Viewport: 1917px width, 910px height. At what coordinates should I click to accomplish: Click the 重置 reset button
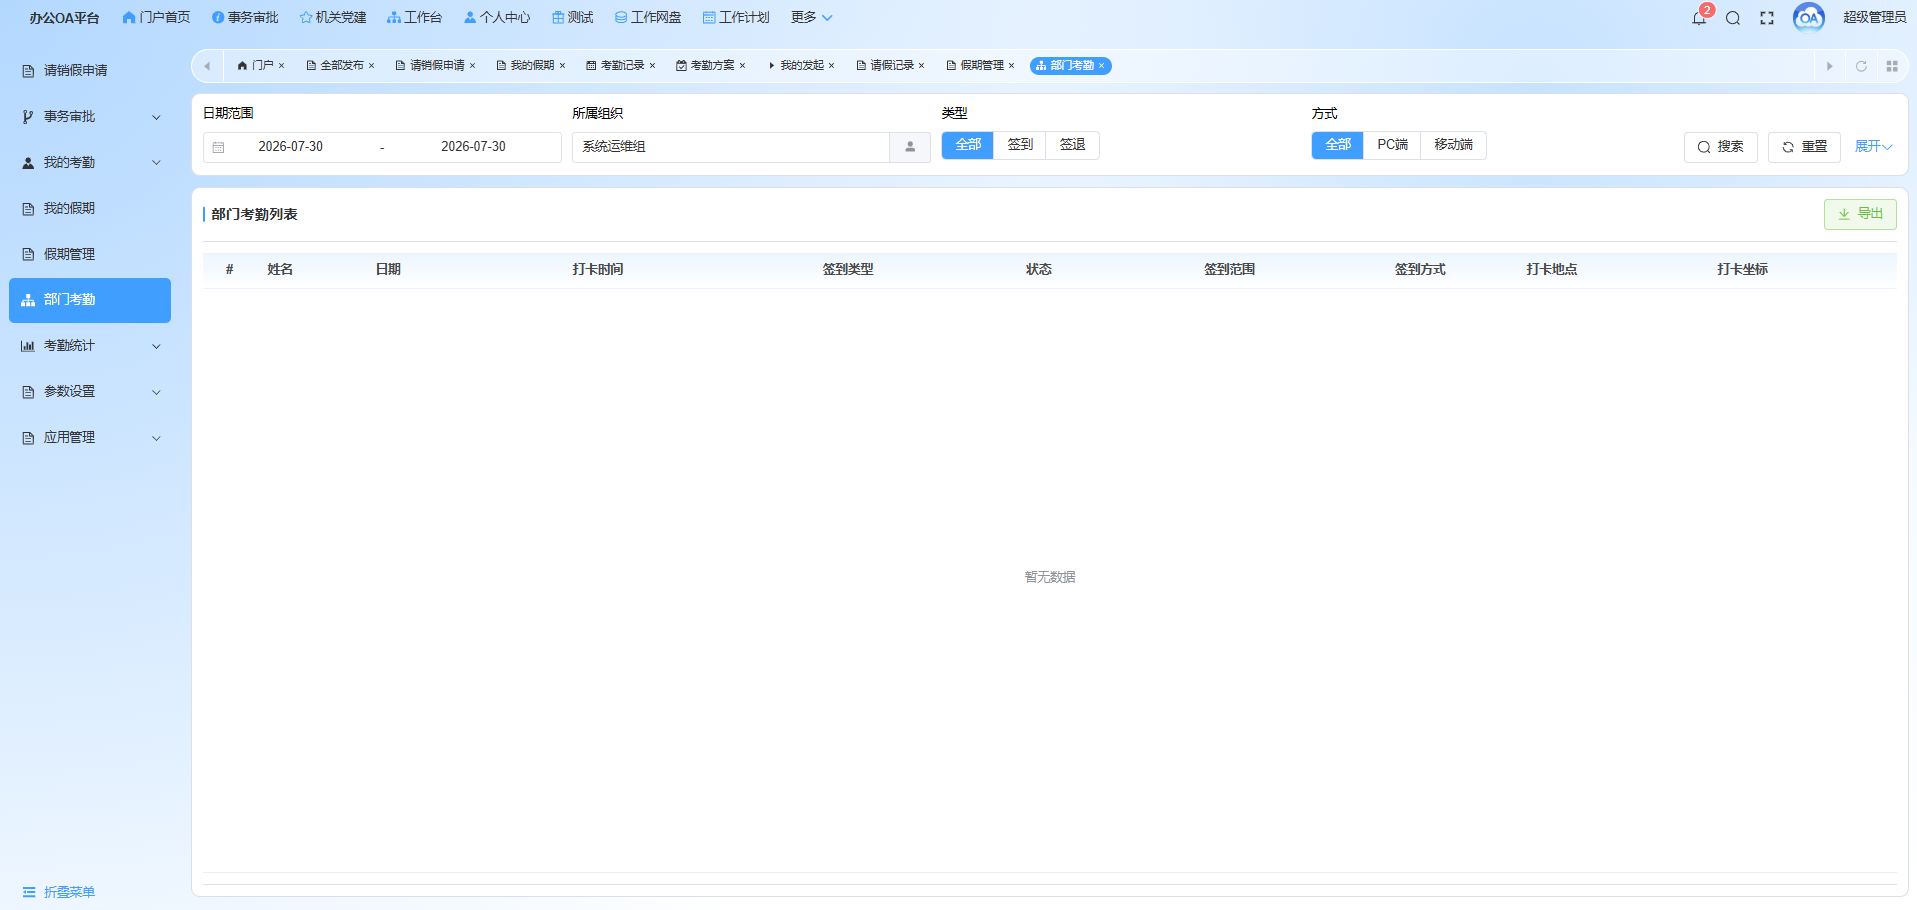pyautogui.click(x=1804, y=147)
